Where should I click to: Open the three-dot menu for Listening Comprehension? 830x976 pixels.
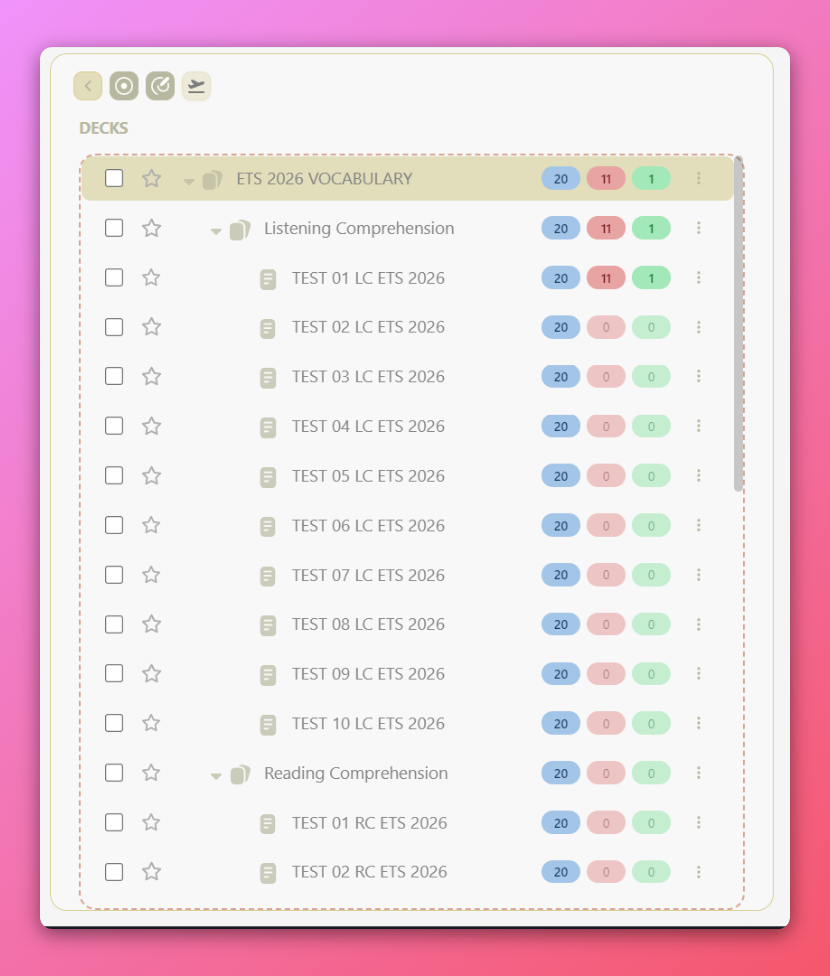pos(698,228)
